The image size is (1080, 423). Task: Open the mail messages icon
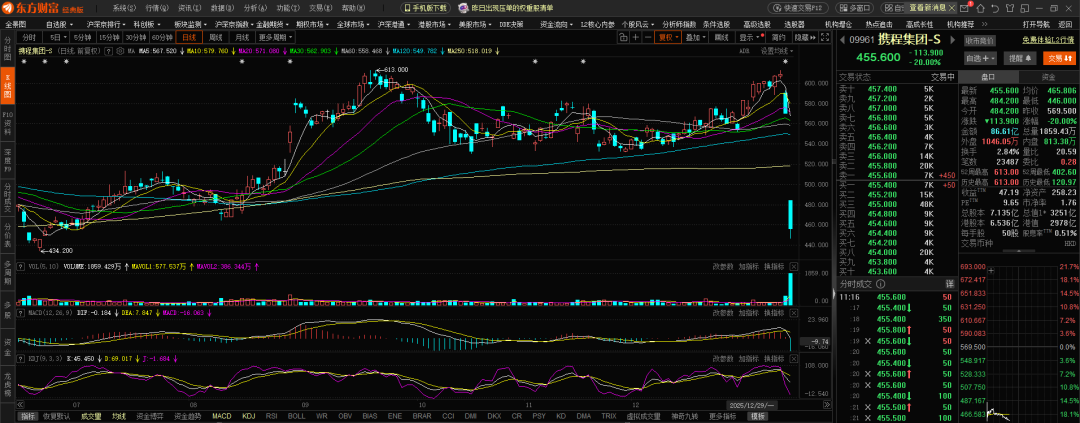(964, 7)
